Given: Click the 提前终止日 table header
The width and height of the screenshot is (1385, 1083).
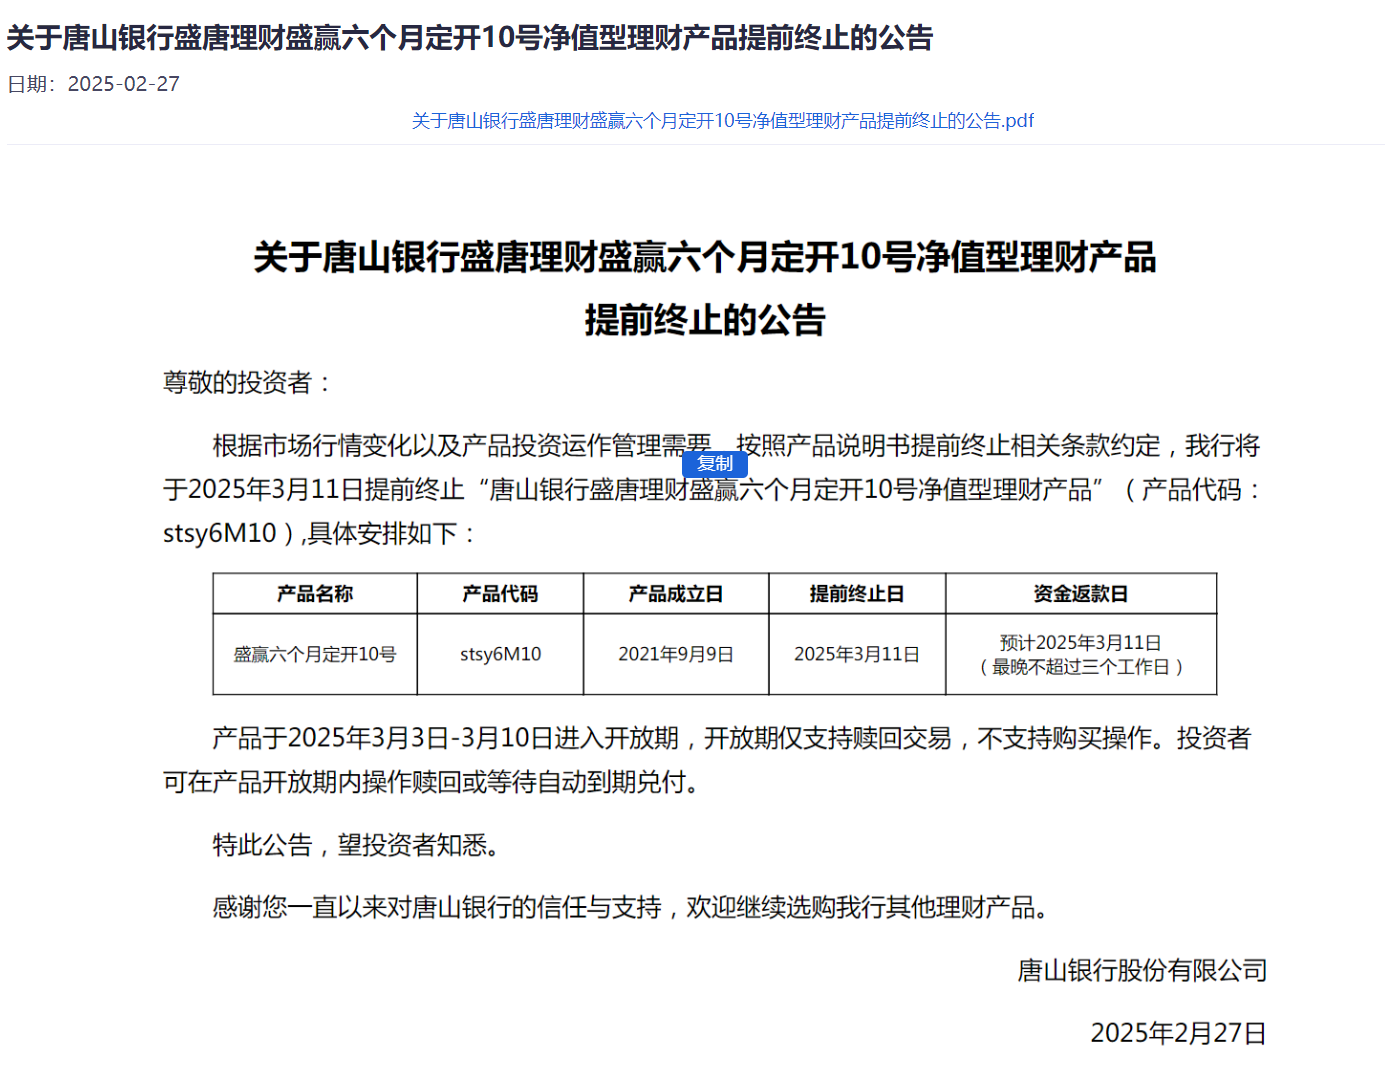Looking at the screenshot, I should [857, 594].
